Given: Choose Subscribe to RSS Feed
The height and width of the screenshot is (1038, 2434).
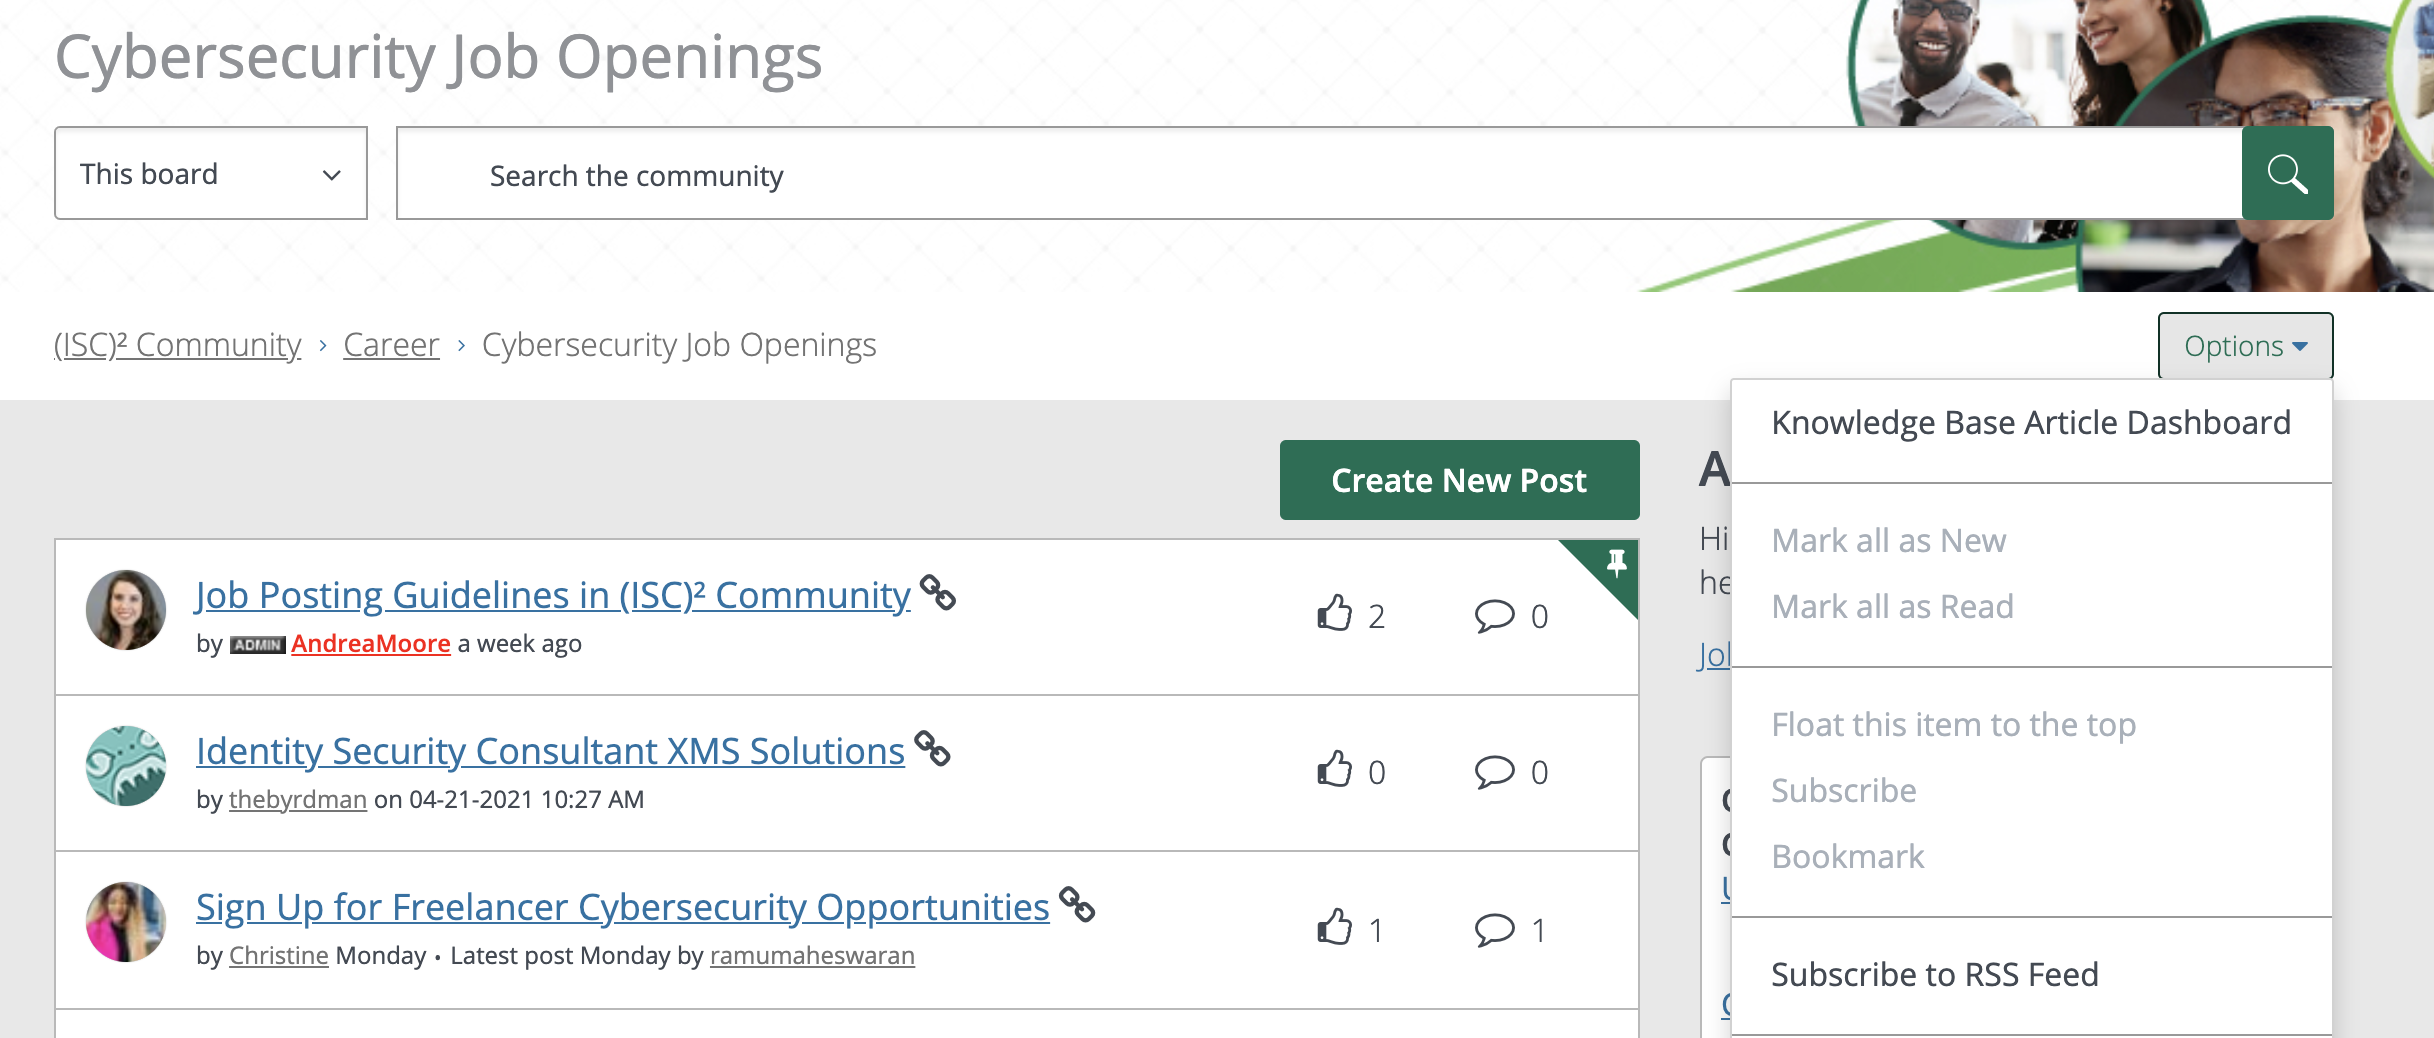Looking at the screenshot, I should 1934,974.
